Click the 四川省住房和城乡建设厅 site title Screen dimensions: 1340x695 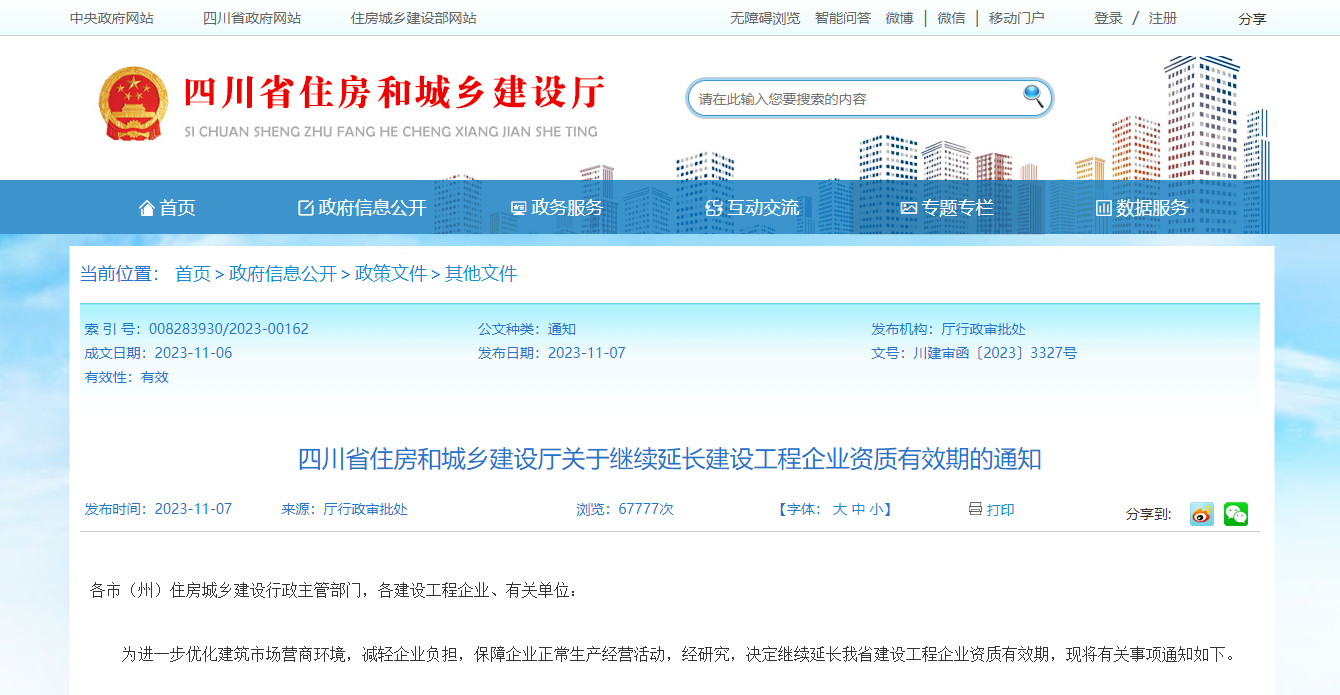coord(394,94)
